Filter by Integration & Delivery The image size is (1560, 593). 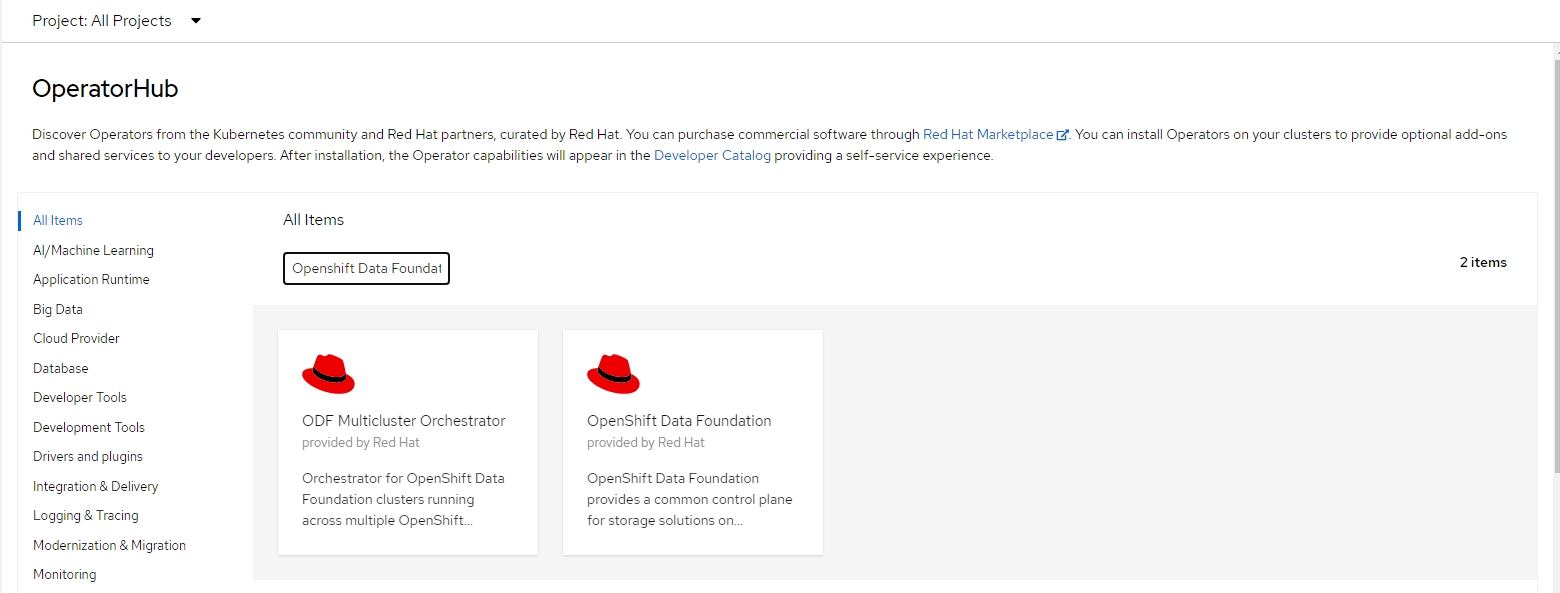pos(95,486)
